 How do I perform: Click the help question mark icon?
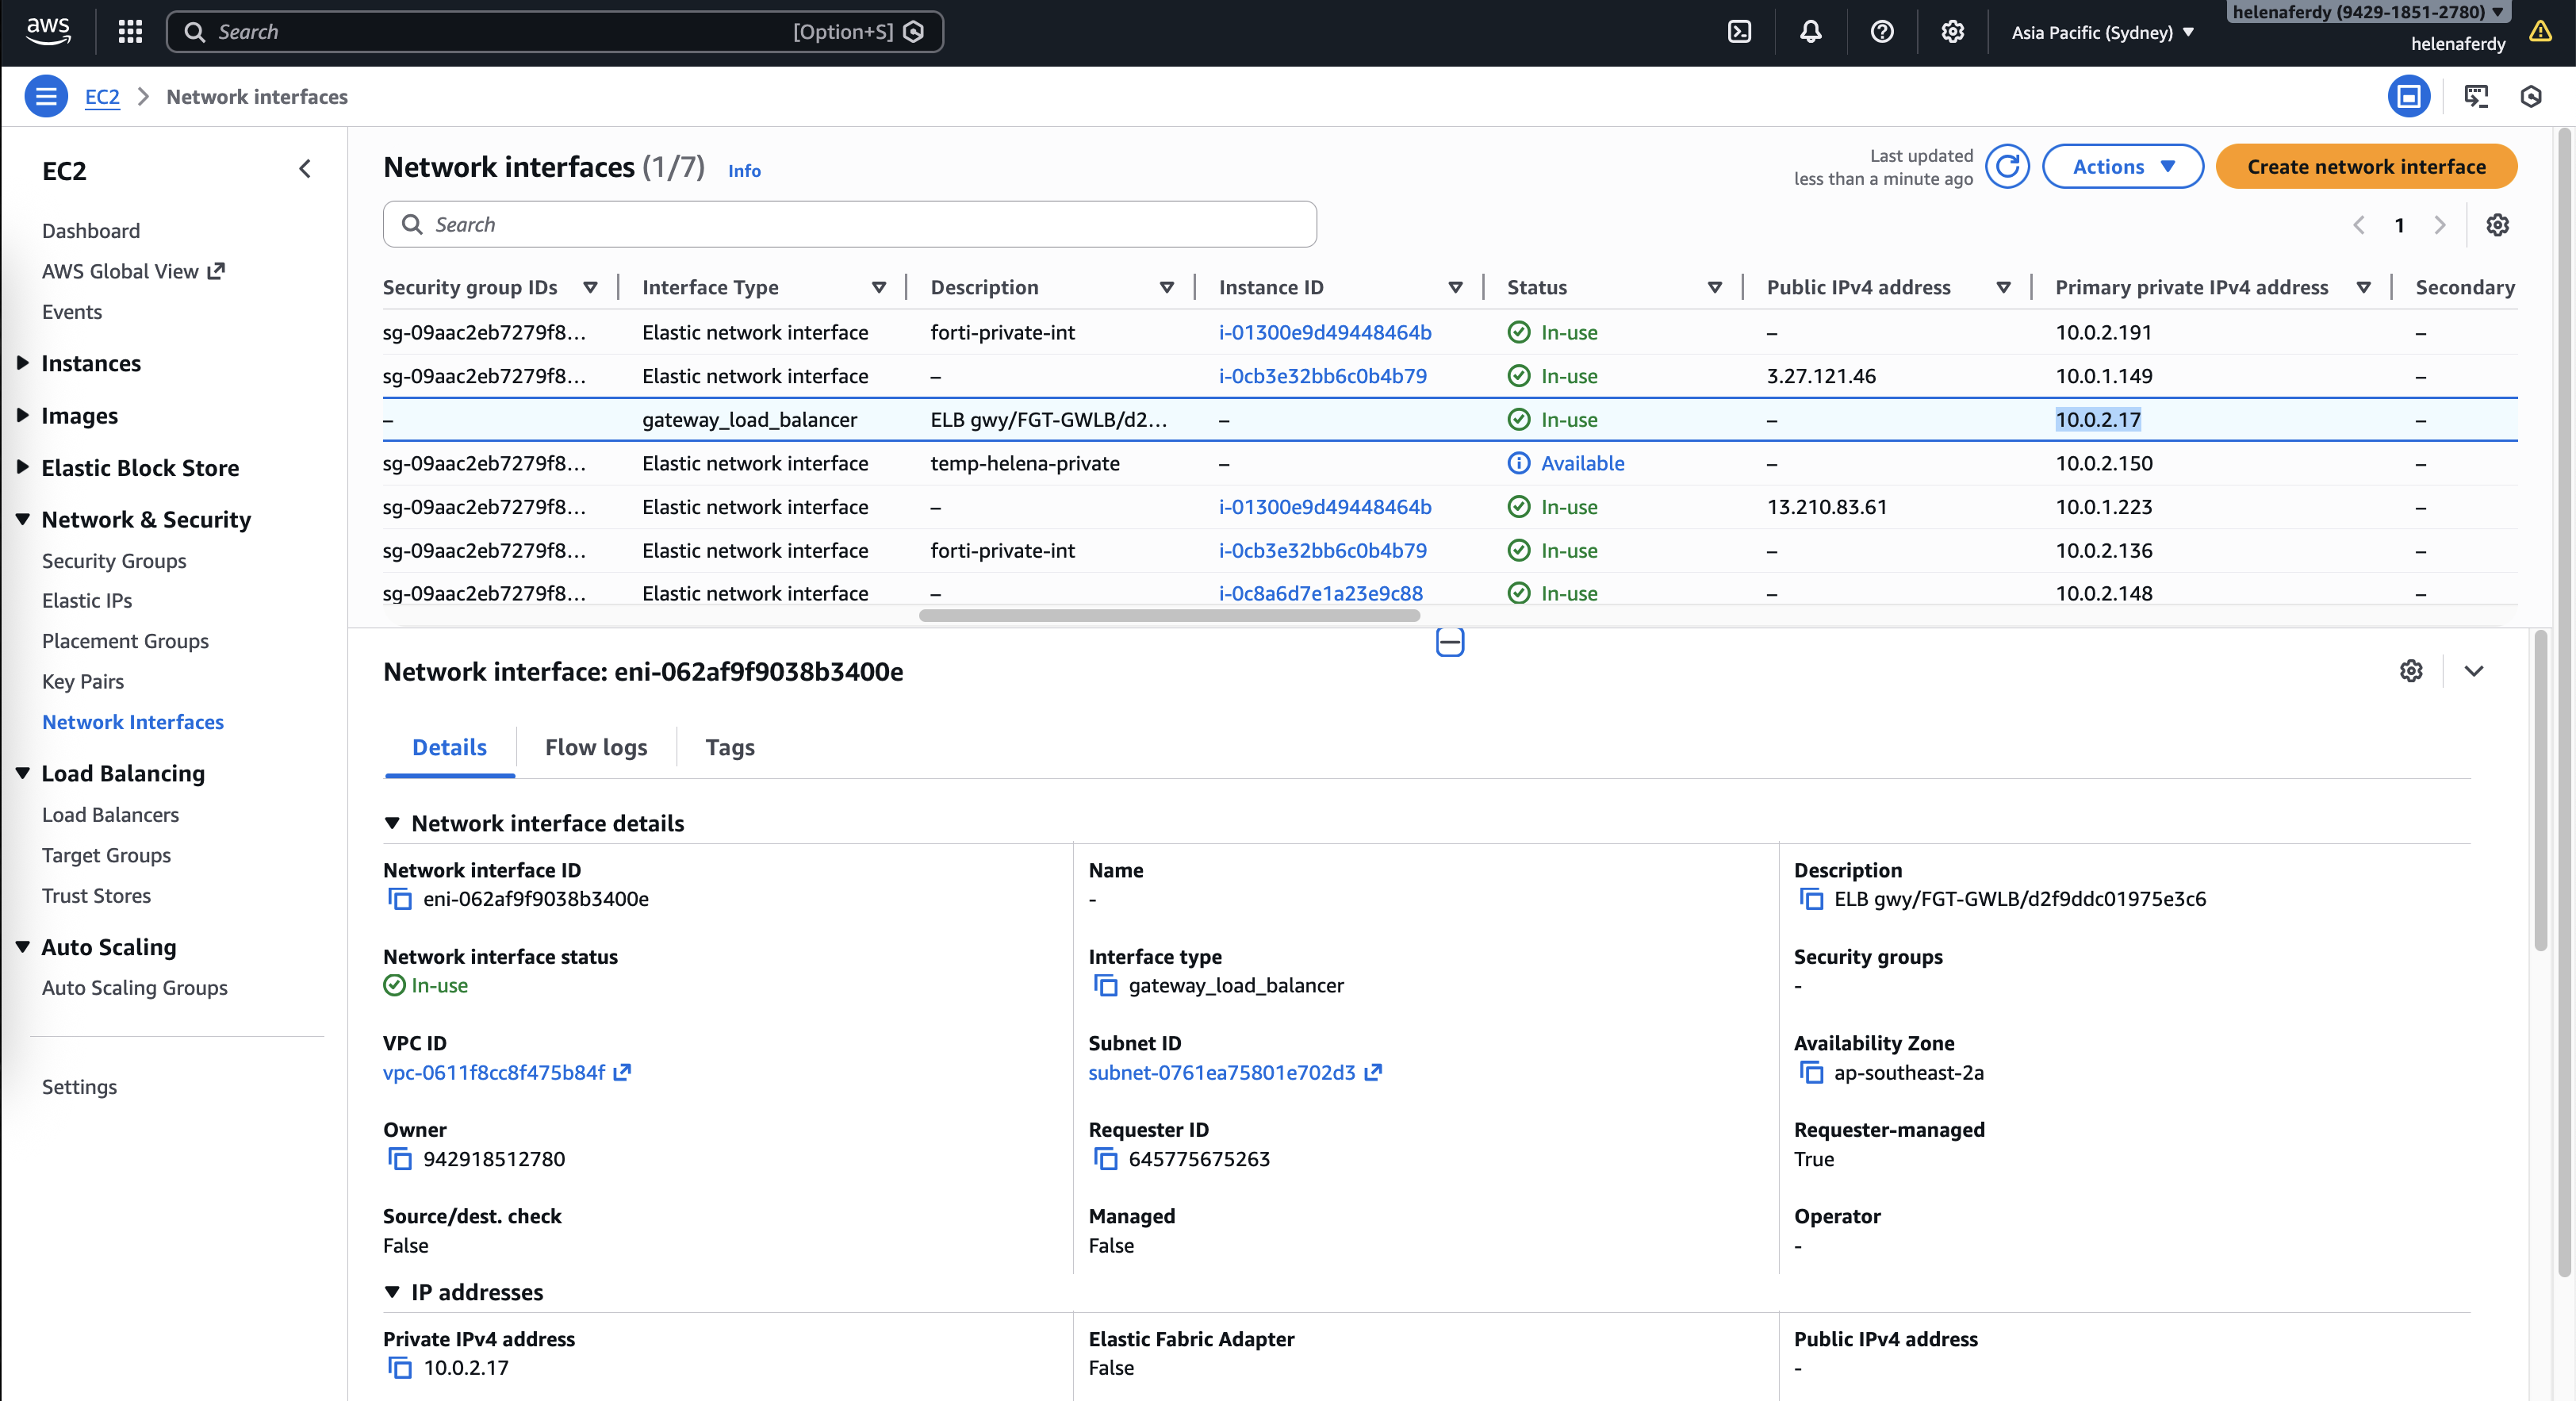tap(1881, 32)
